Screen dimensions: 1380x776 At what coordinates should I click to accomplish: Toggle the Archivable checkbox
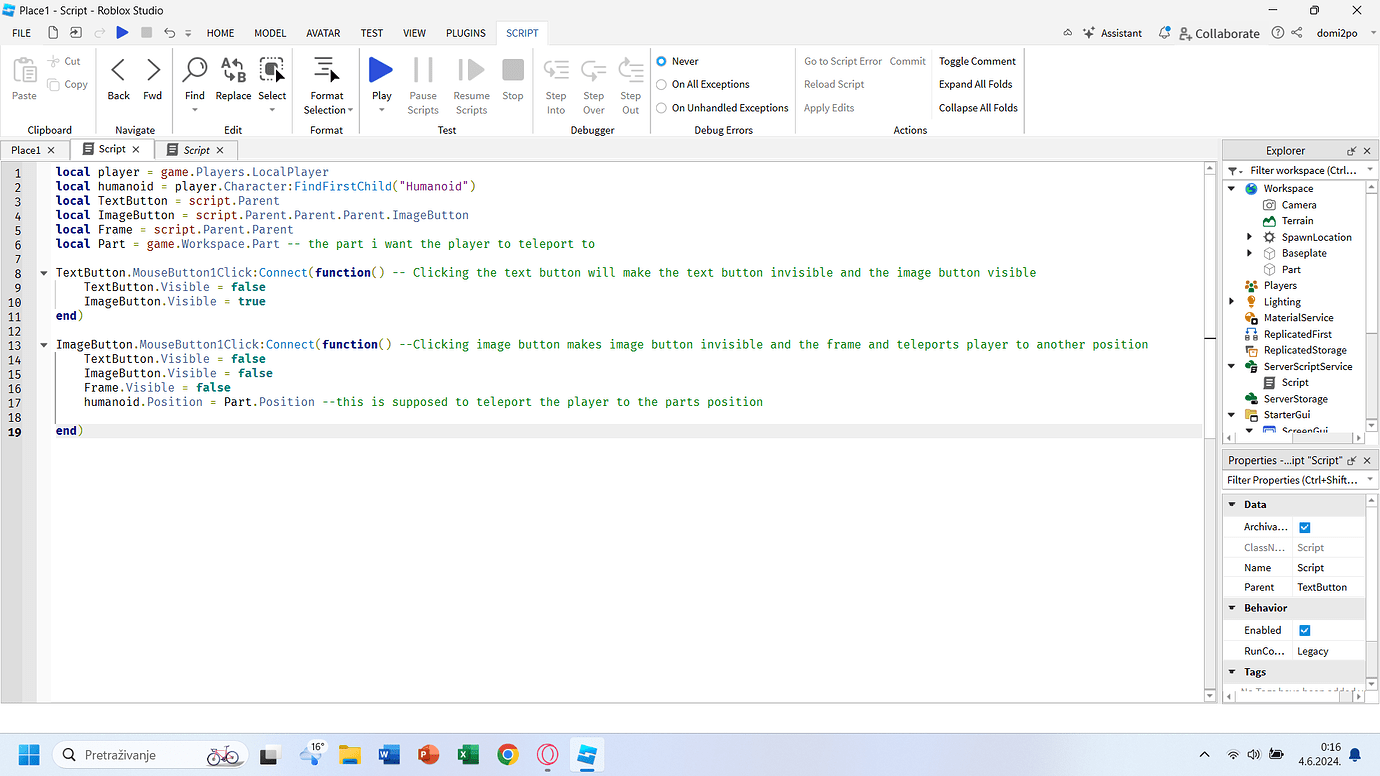pos(1304,527)
